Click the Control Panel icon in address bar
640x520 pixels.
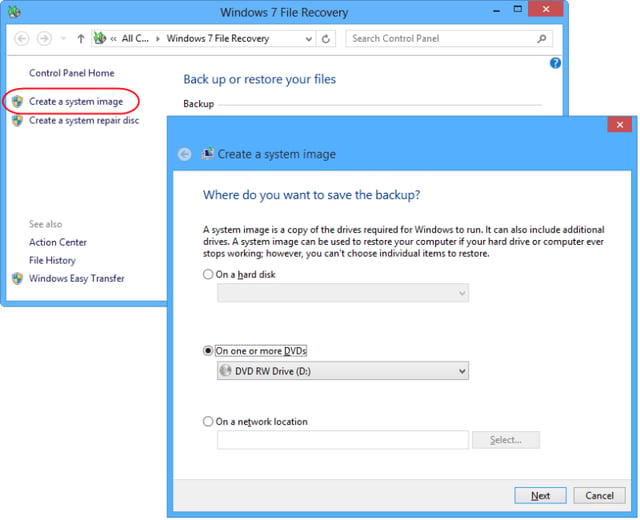pyautogui.click(x=100, y=38)
